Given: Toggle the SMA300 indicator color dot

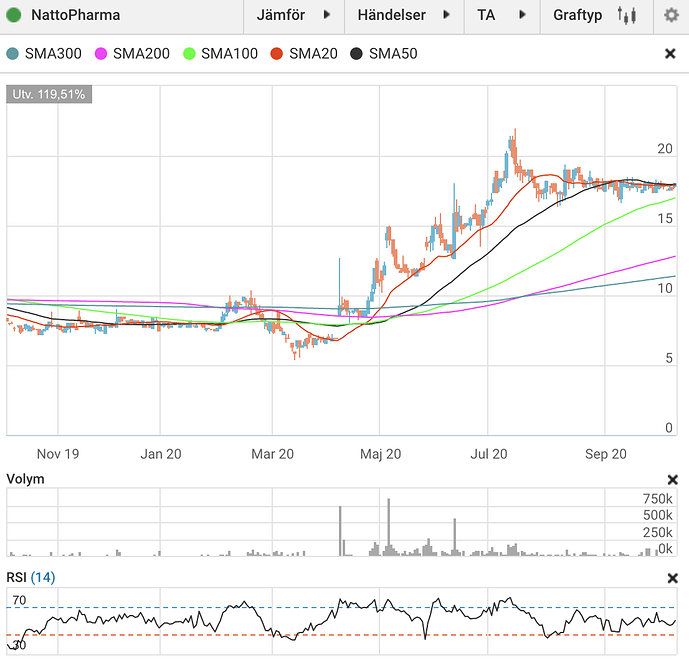Looking at the screenshot, I should [13, 54].
